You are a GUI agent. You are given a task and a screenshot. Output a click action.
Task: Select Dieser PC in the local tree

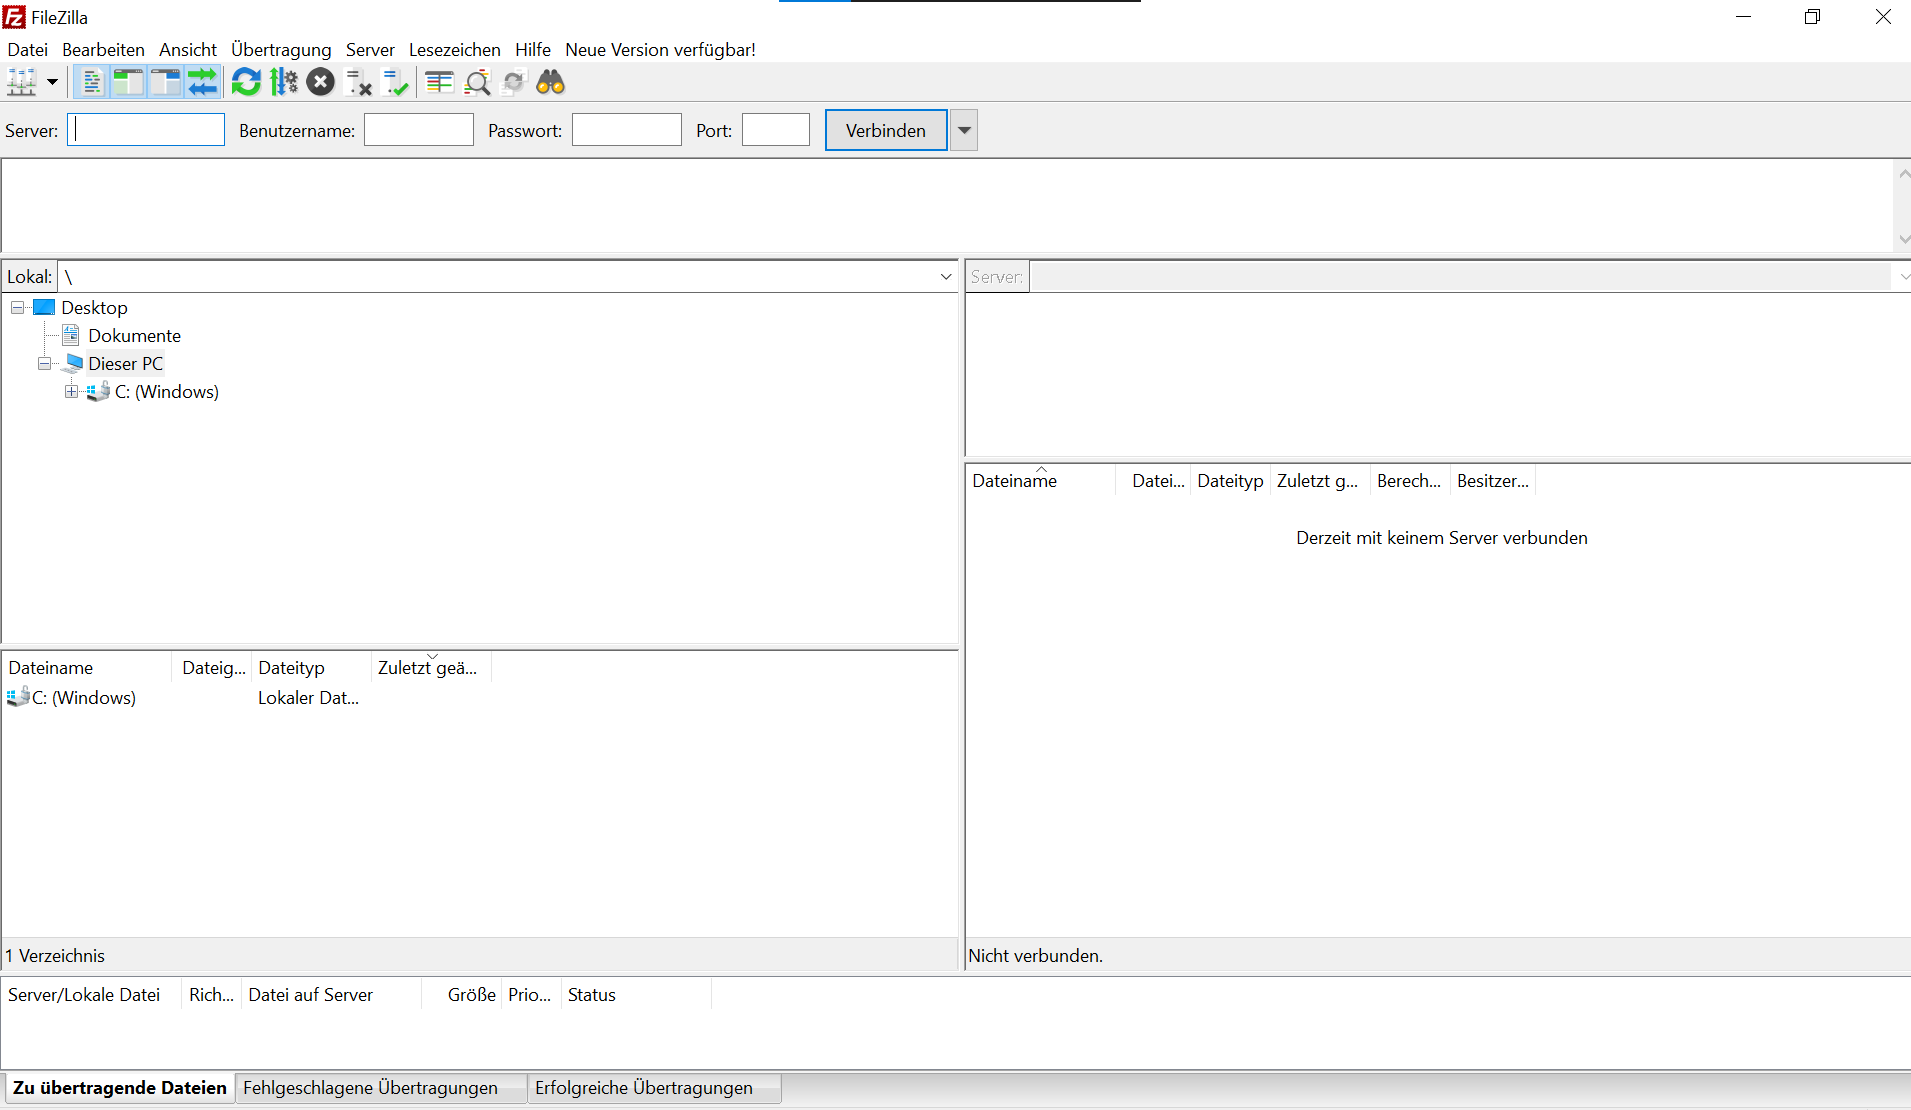pos(125,364)
